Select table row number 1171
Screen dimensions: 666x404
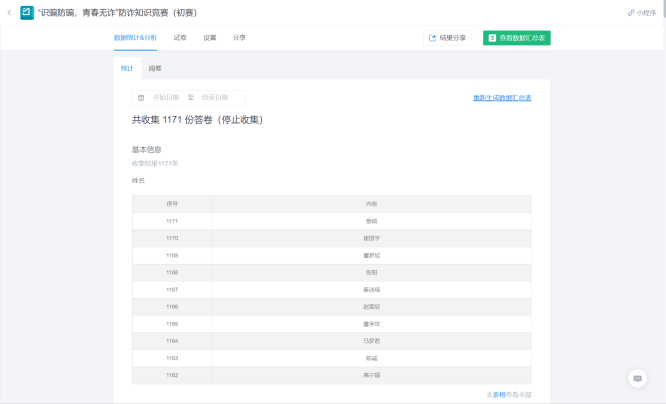(x=172, y=220)
